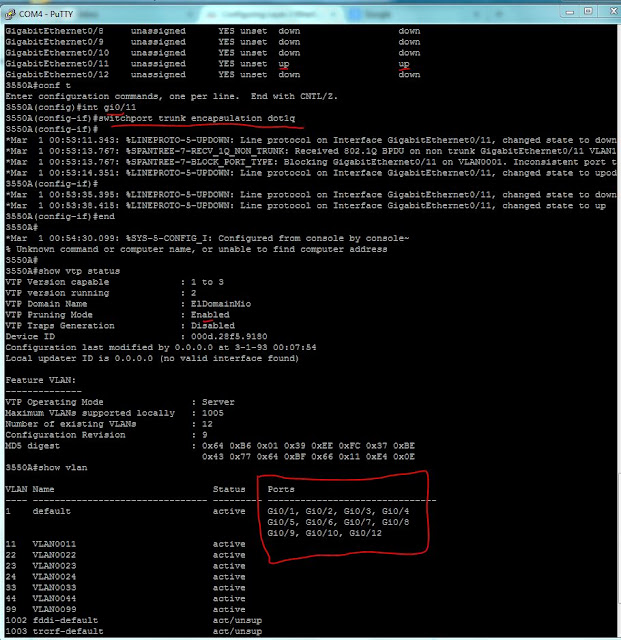Click the "Status" column header
This screenshot has width=621, height=640.
[229, 489]
